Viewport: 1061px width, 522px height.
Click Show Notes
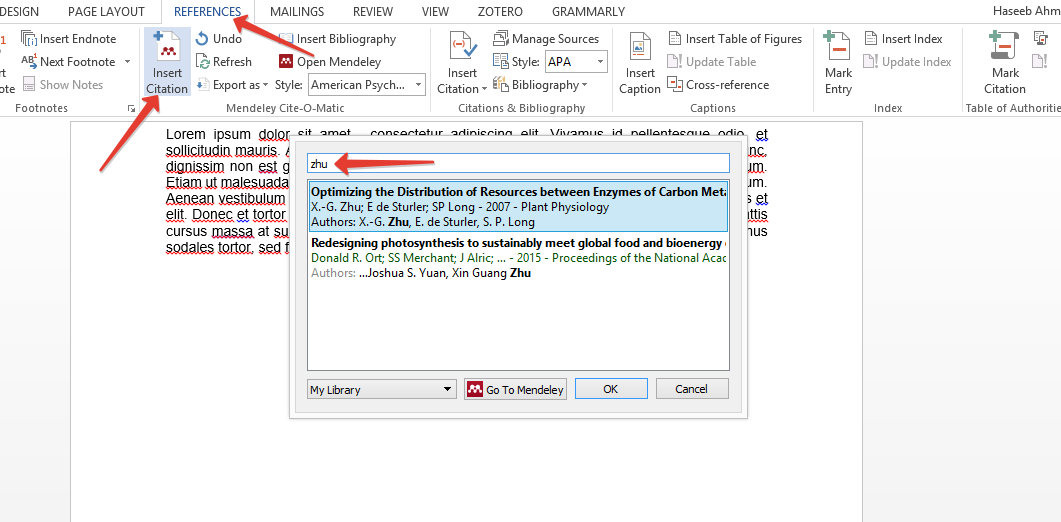[x=62, y=85]
